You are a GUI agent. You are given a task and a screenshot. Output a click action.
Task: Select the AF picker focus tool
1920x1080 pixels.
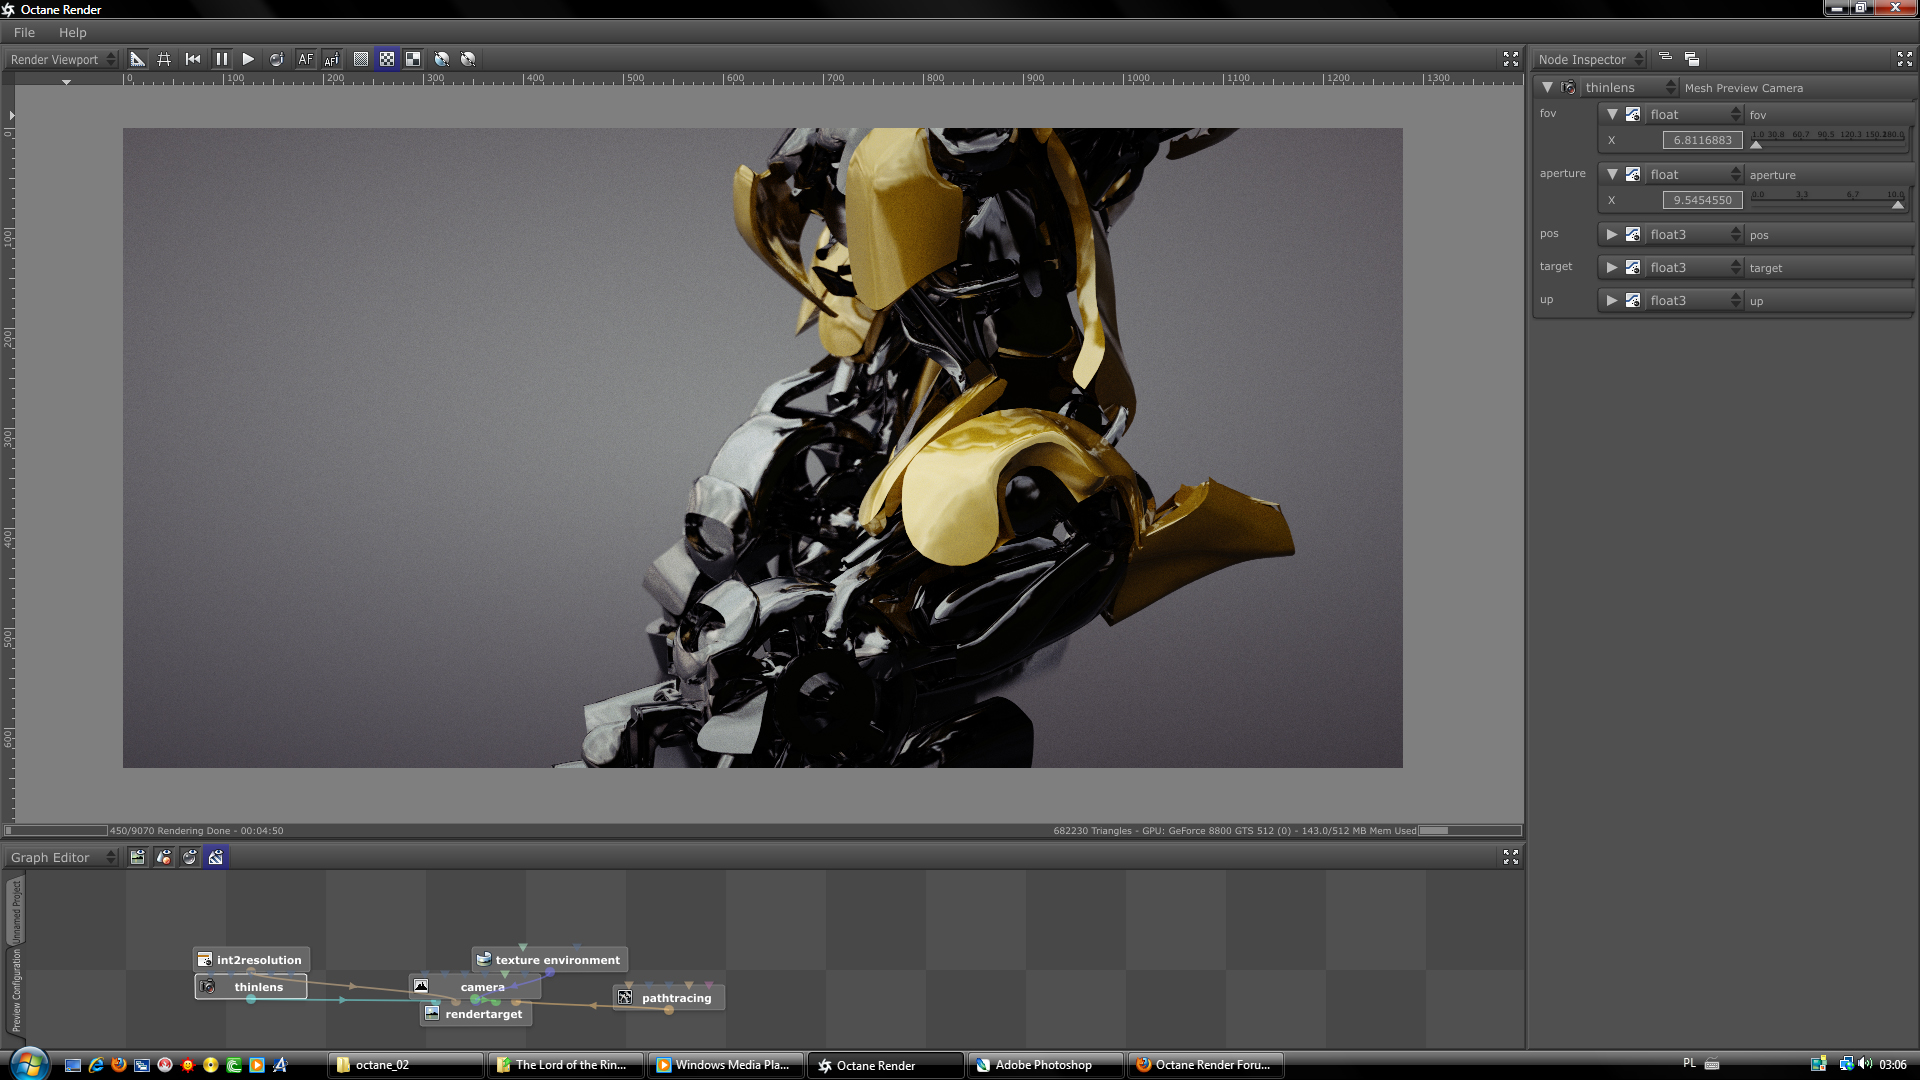point(332,59)
